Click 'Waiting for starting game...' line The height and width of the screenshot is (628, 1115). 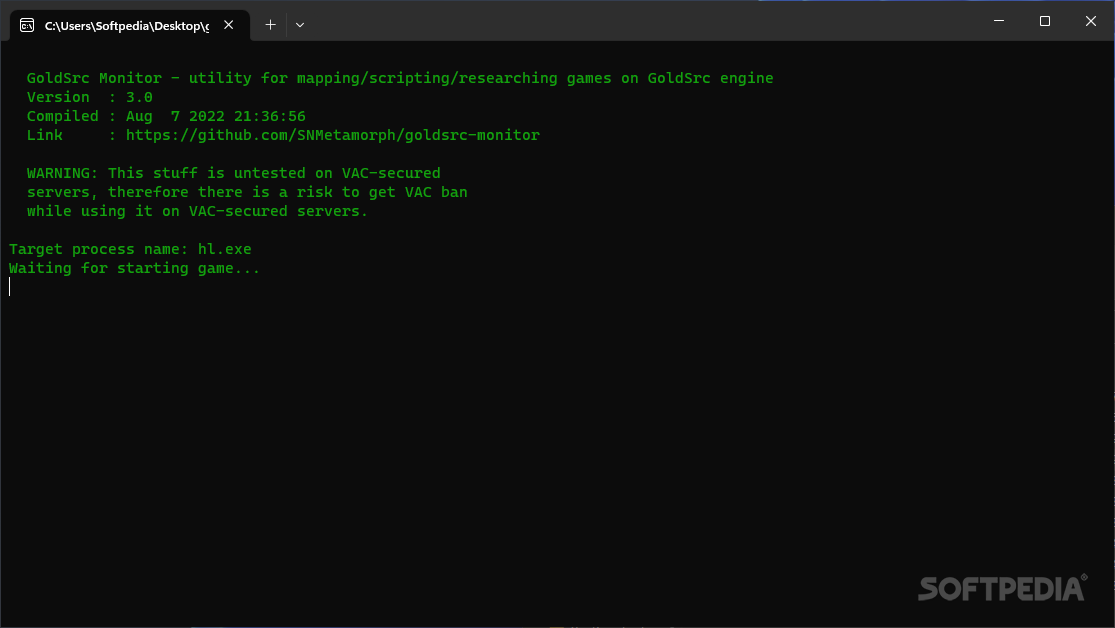coord(134,268)
